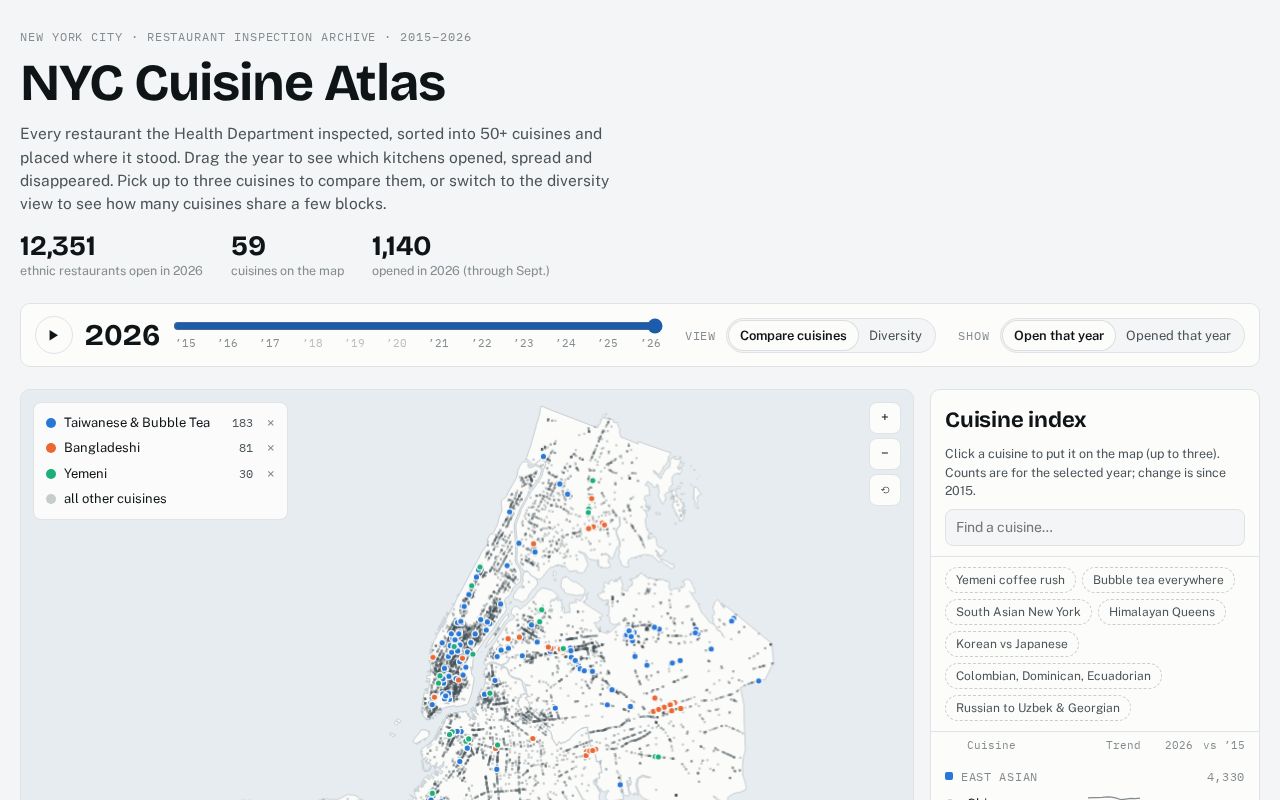Apply the South Asian New York preset

(x=1018, y=612)
